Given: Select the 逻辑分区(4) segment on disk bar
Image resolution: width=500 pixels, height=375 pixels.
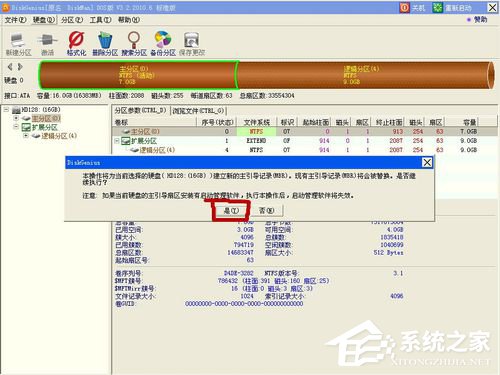Looking at the screenshot, I should 365,75.
